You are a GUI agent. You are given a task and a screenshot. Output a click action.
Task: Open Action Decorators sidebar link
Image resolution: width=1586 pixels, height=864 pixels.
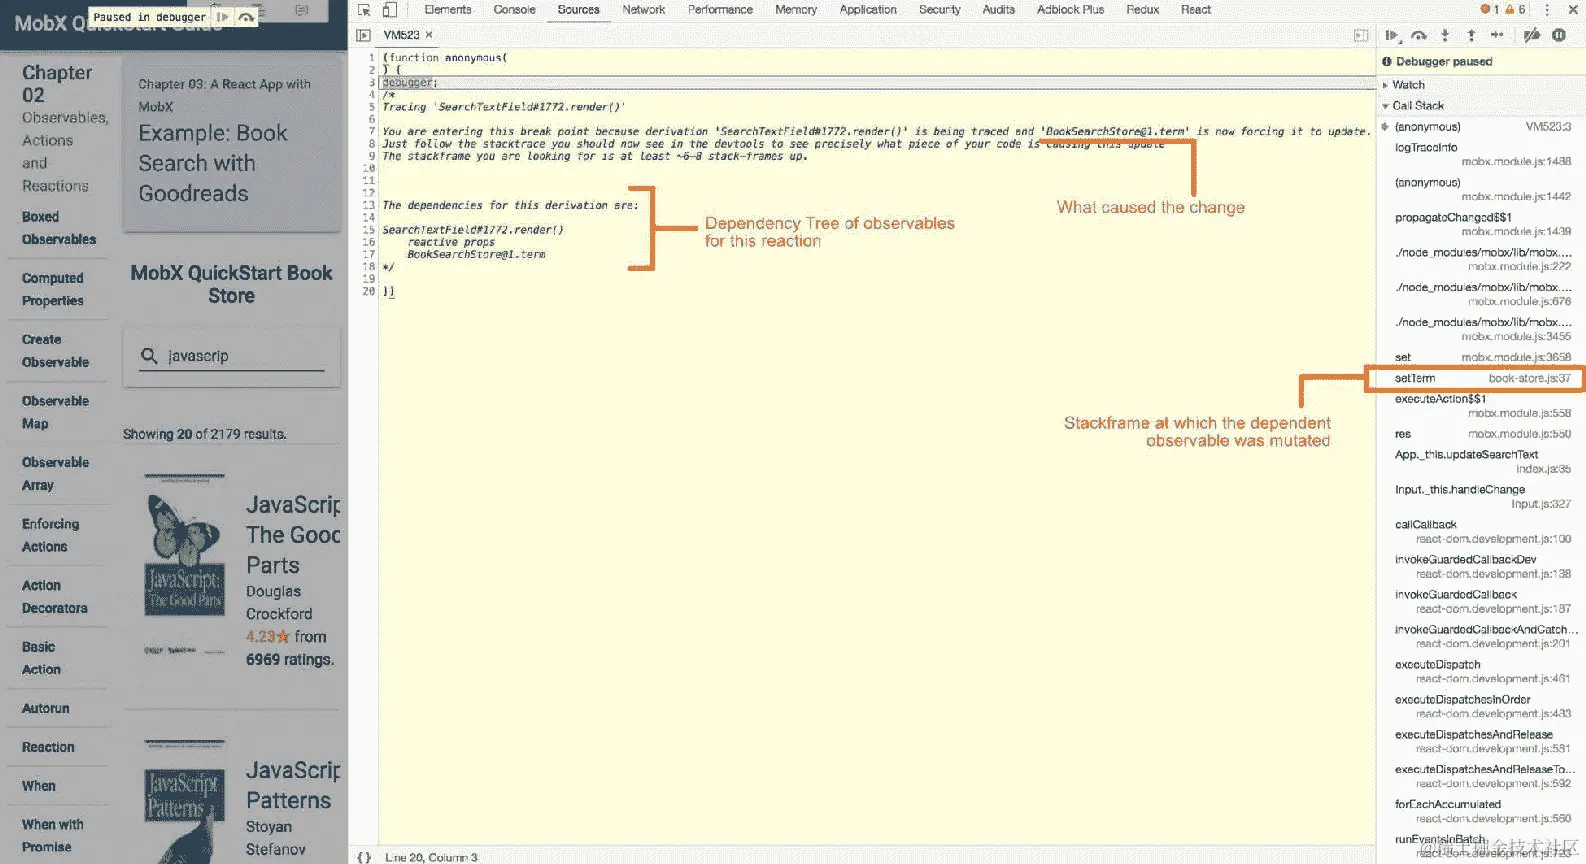[54, 596]
